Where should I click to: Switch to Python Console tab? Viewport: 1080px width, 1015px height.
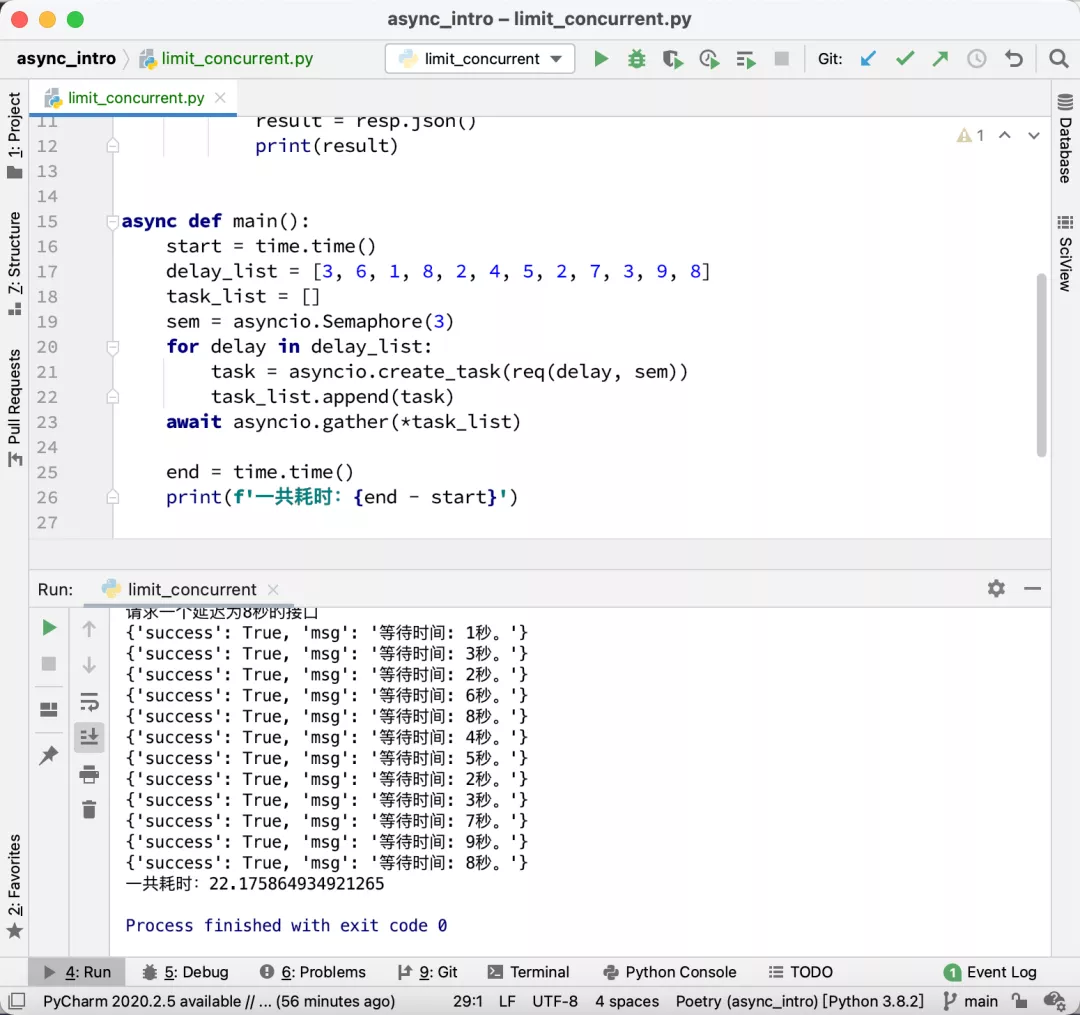tap(670, 972)
